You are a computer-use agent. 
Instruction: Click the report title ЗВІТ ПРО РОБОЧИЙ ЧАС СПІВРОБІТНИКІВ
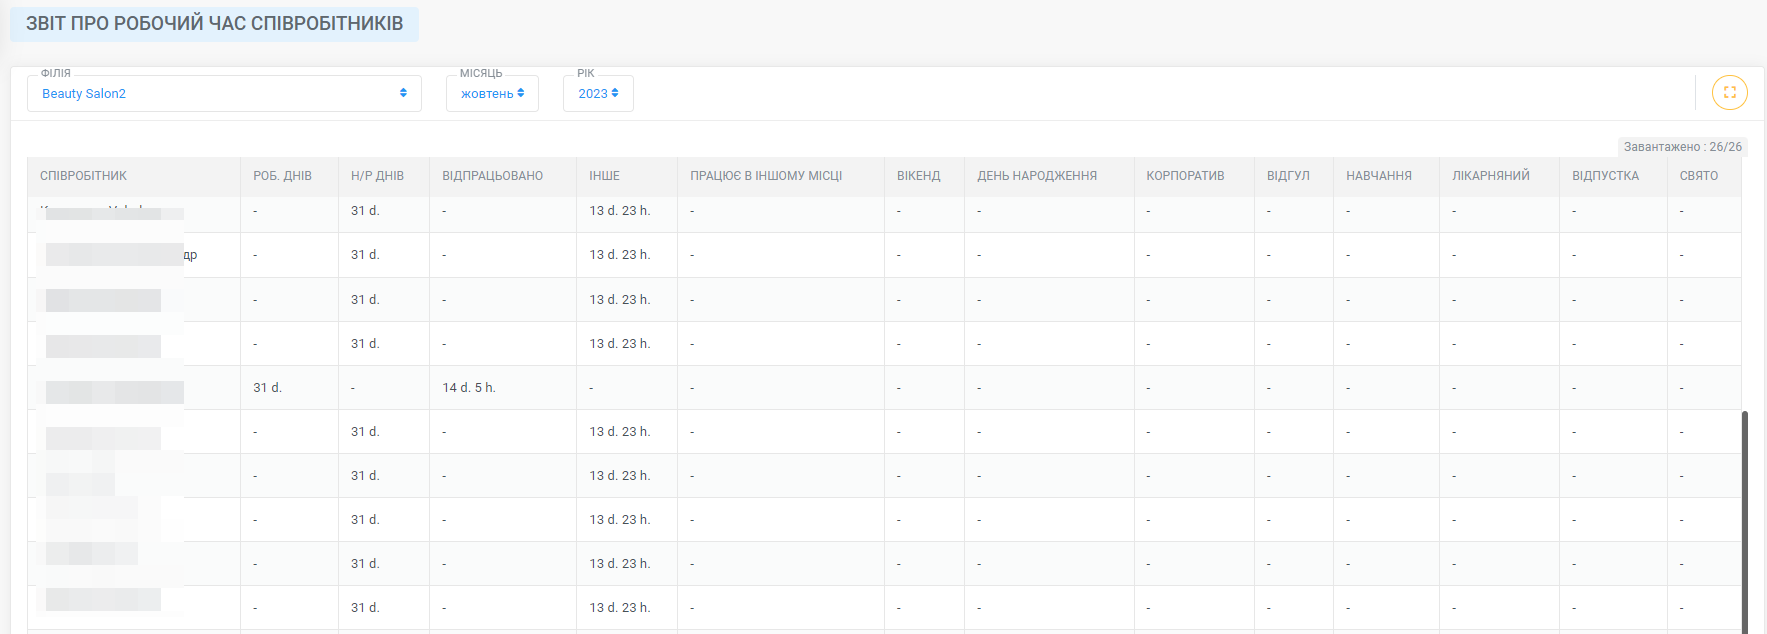click(x=214, y=24)
